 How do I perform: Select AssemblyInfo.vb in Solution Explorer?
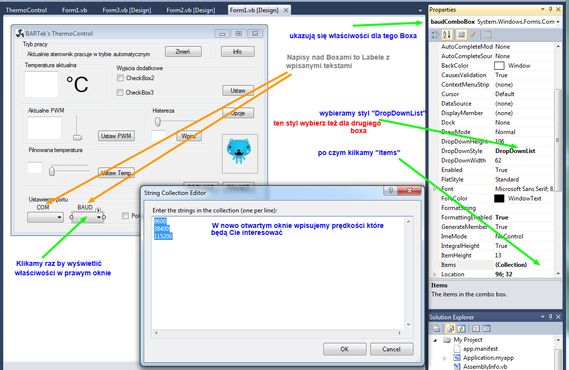coord(485,366)
